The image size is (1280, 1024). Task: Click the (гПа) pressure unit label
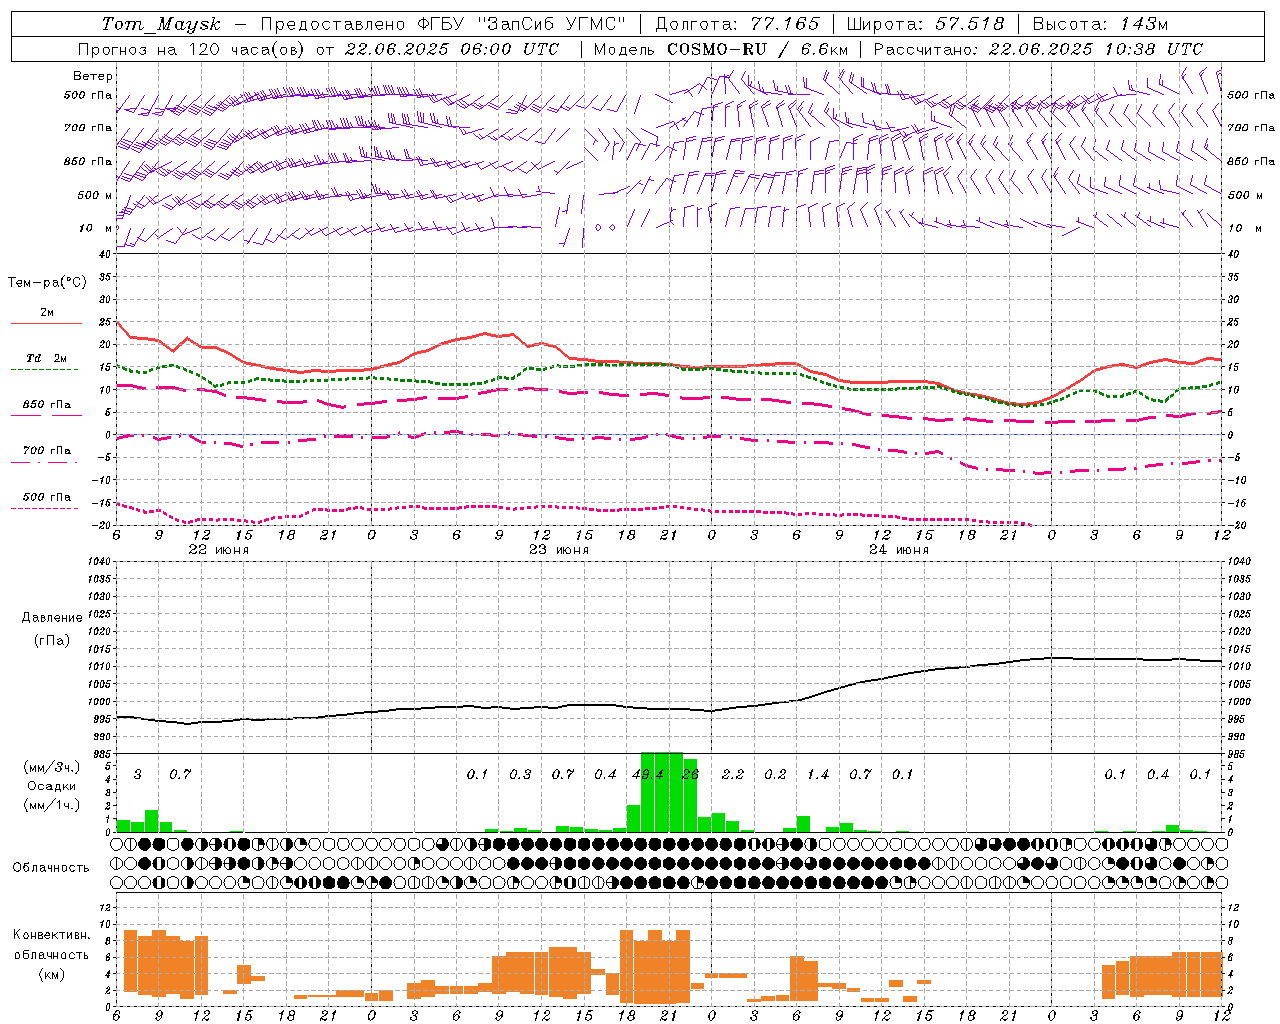pyautogui.click(x=51, y=641)
